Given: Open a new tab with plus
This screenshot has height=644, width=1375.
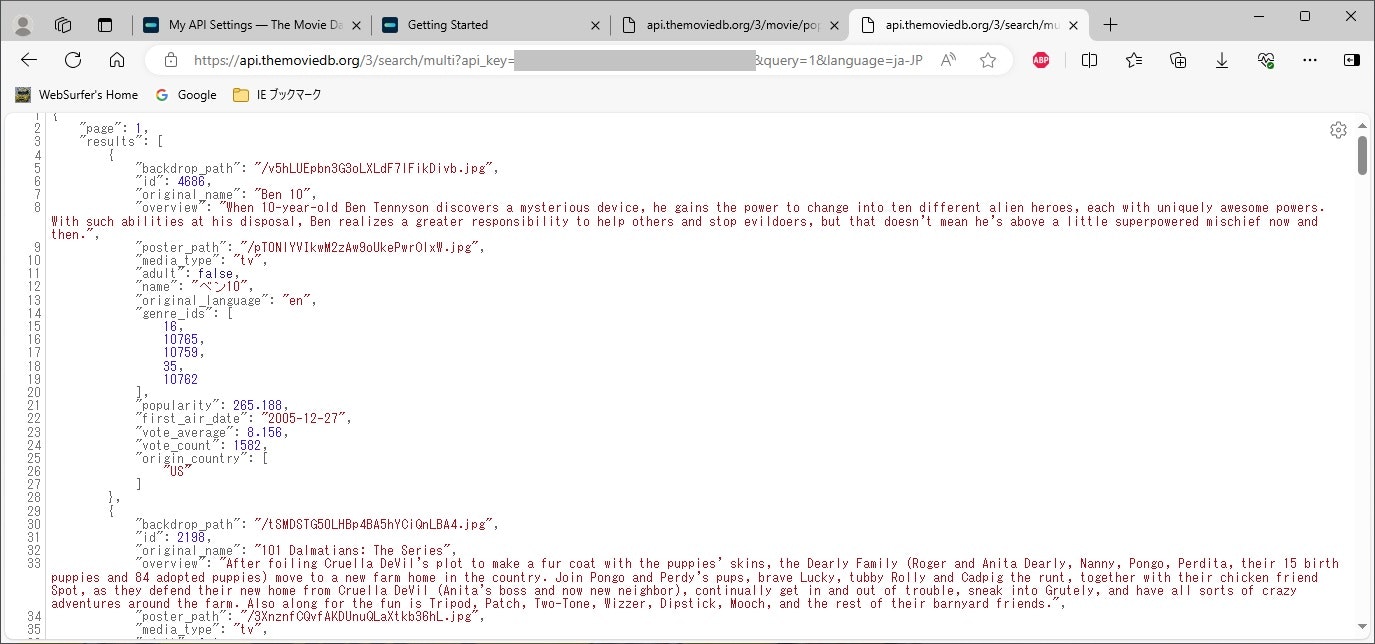Looking at the screenshot, I should 1111,25.
